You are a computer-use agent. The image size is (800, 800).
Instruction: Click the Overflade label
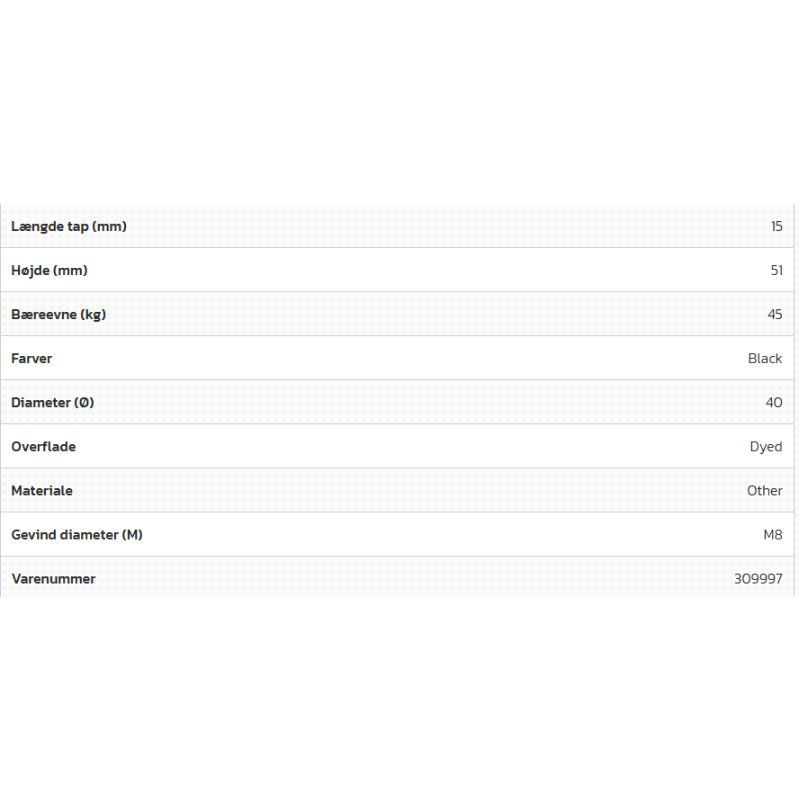(x=43, y=446)
